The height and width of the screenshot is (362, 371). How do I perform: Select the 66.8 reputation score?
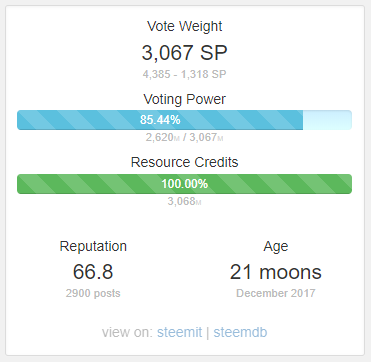[93, 272]
